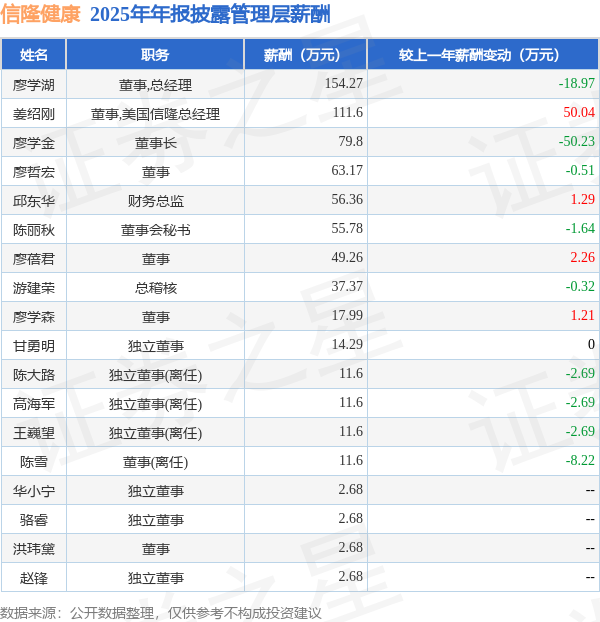Screen dimensions: 600x622
Task: Click the change value -8.22
Action: [x=580, y=461]
